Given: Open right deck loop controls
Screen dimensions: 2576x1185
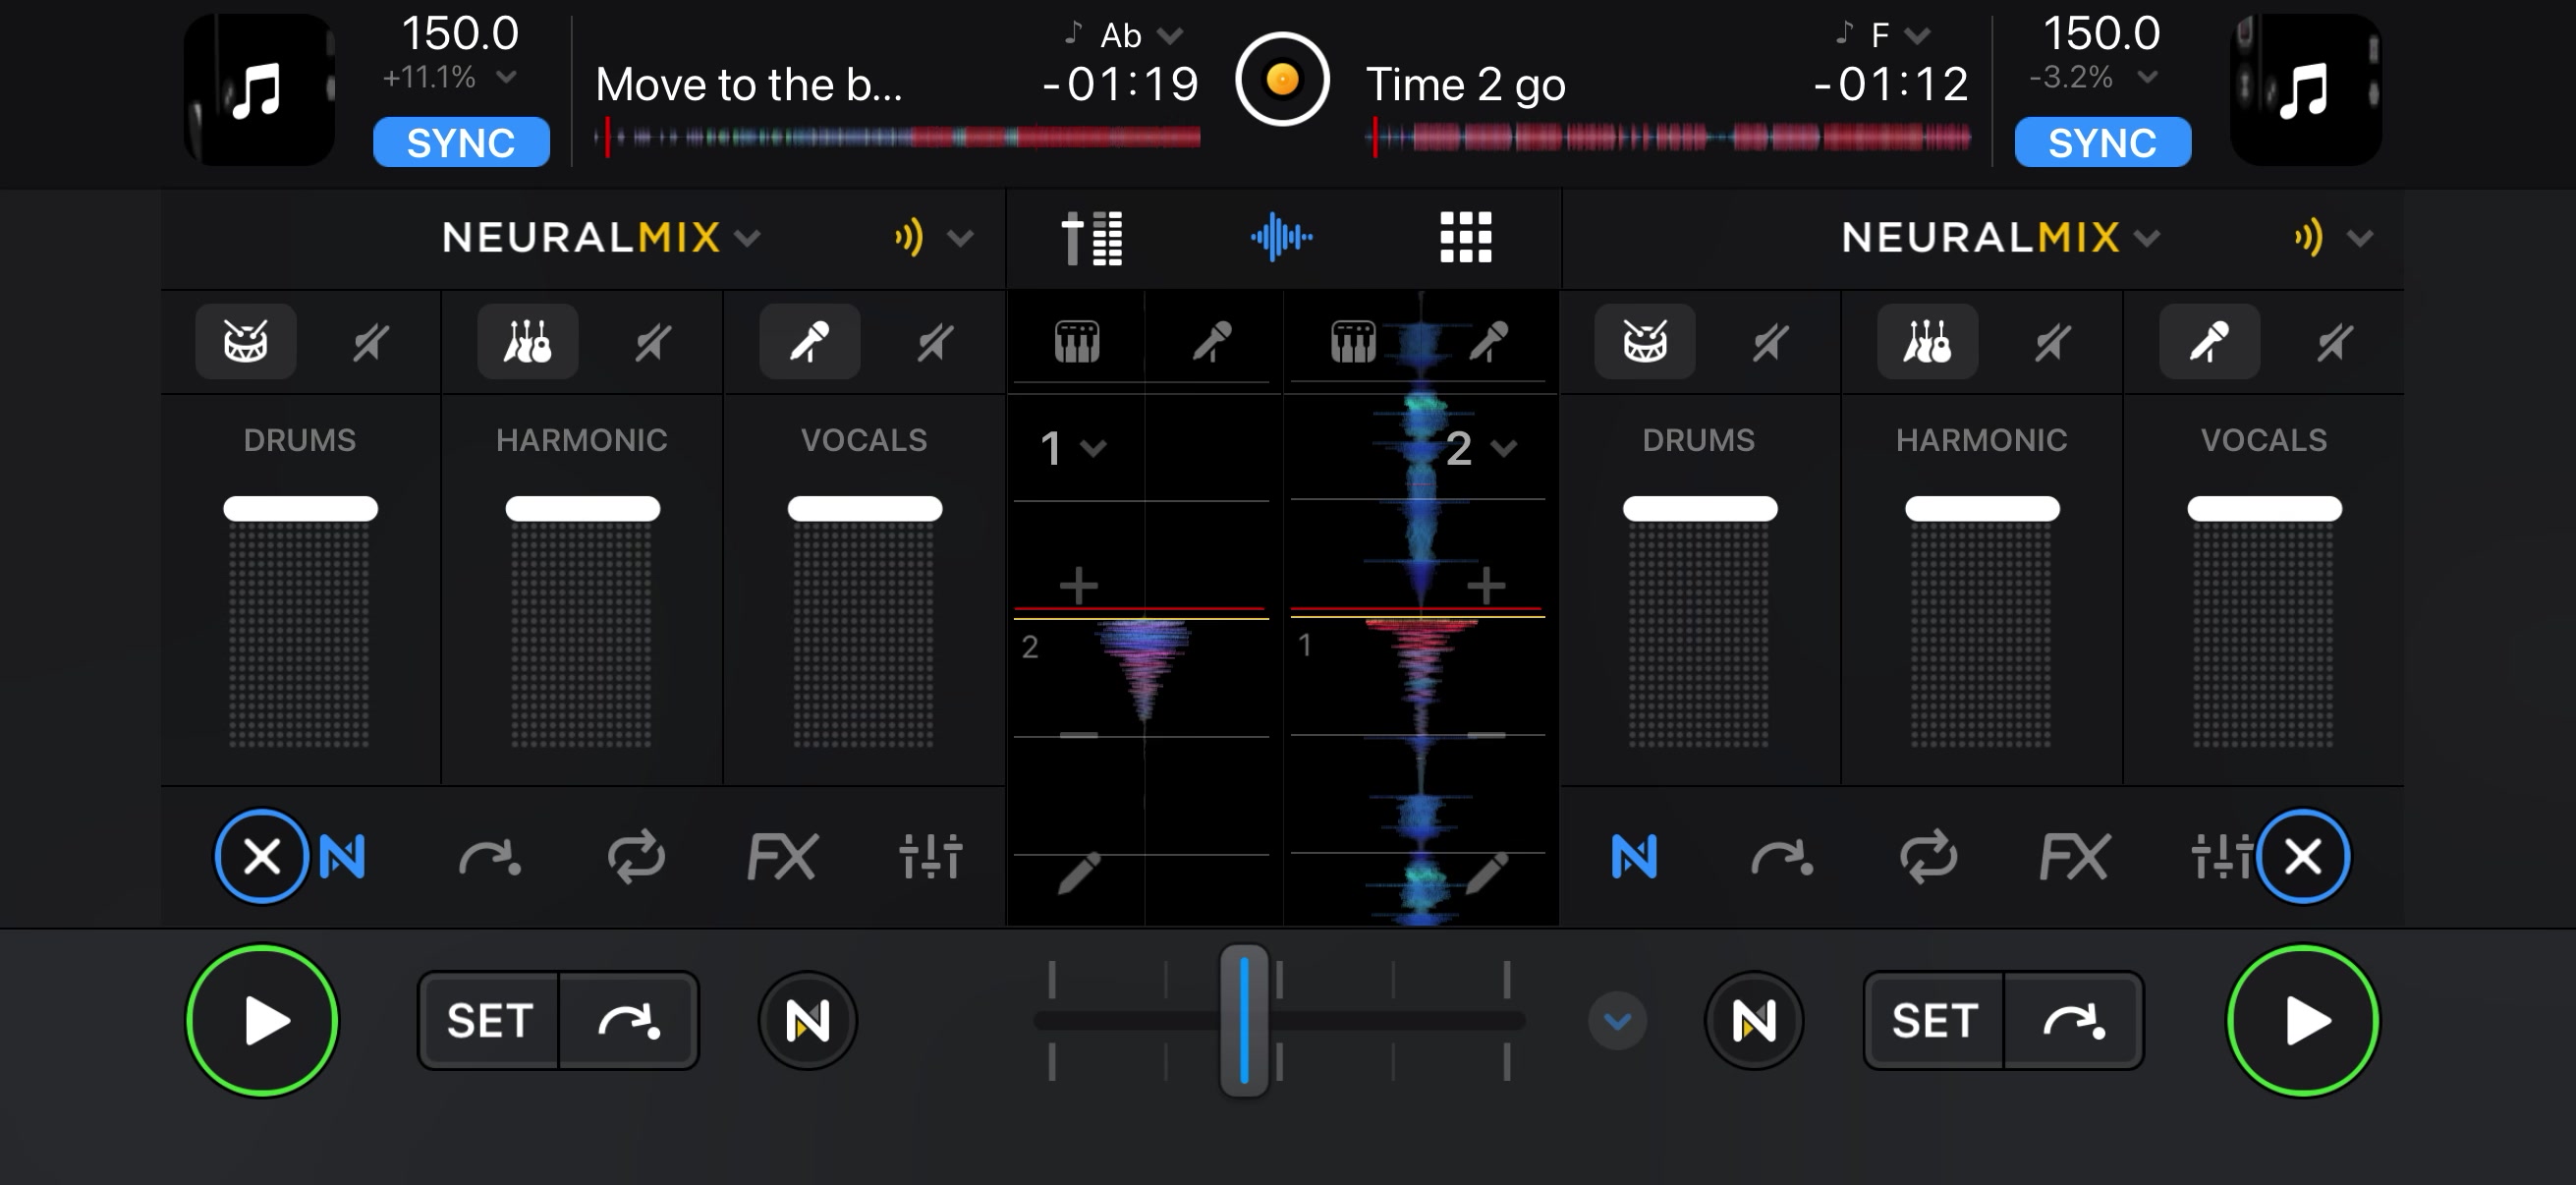Looking at the screenshot, I should [x=1928, y=857].
